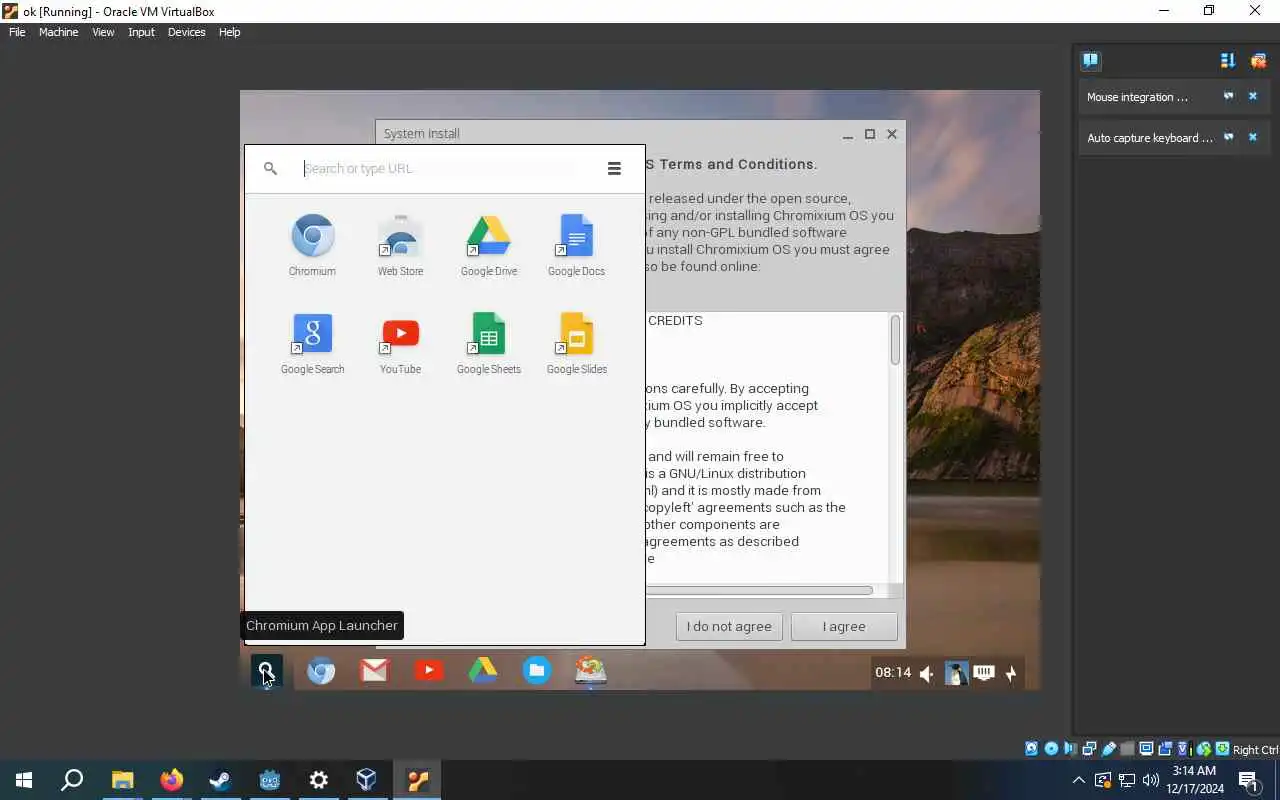Screen dimensions: 1280x800
Task: Click the guest volume speaker icon
Action: pos(927,674)
